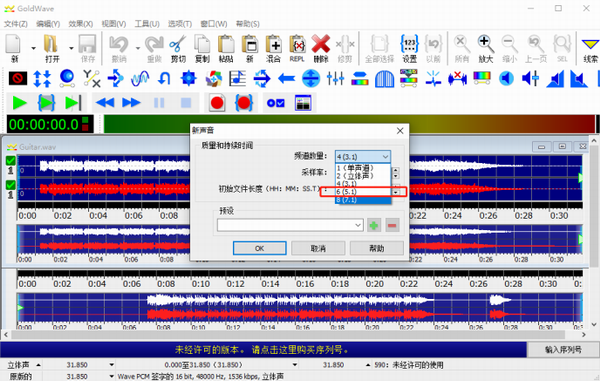Add preset with green plus button
The height and width of the screenshot is (381, 600).
pyautogui.click(x=374, y=225)
